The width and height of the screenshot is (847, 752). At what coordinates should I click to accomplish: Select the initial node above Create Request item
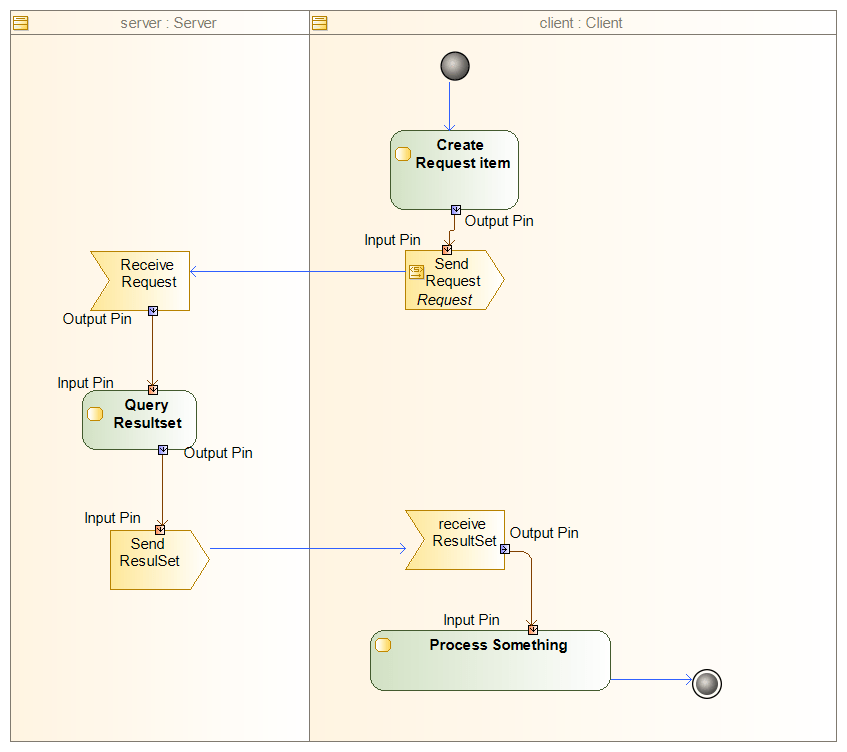point(455,66)
